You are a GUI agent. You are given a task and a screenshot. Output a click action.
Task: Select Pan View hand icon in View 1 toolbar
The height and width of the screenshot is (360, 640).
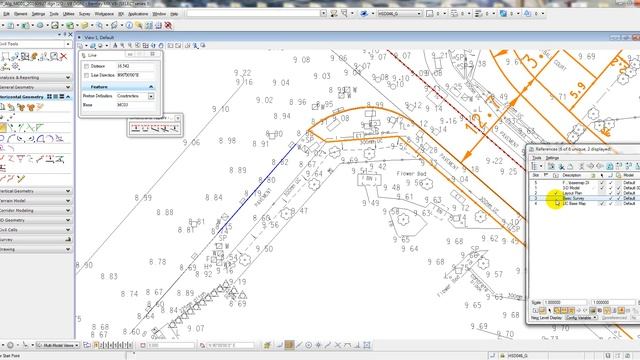coord(161,46)
